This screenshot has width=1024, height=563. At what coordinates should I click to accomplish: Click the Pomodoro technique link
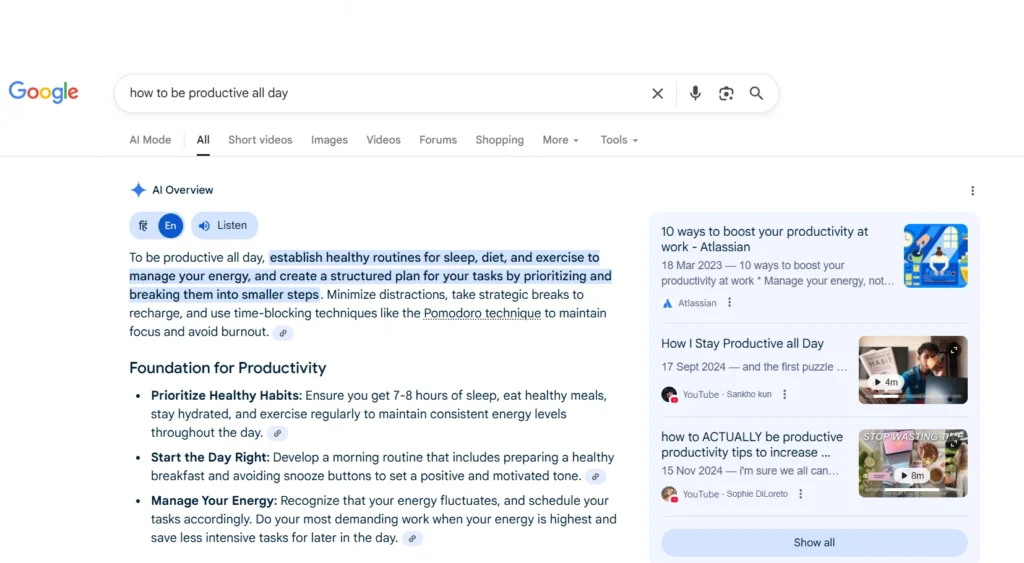coord(482,314)
